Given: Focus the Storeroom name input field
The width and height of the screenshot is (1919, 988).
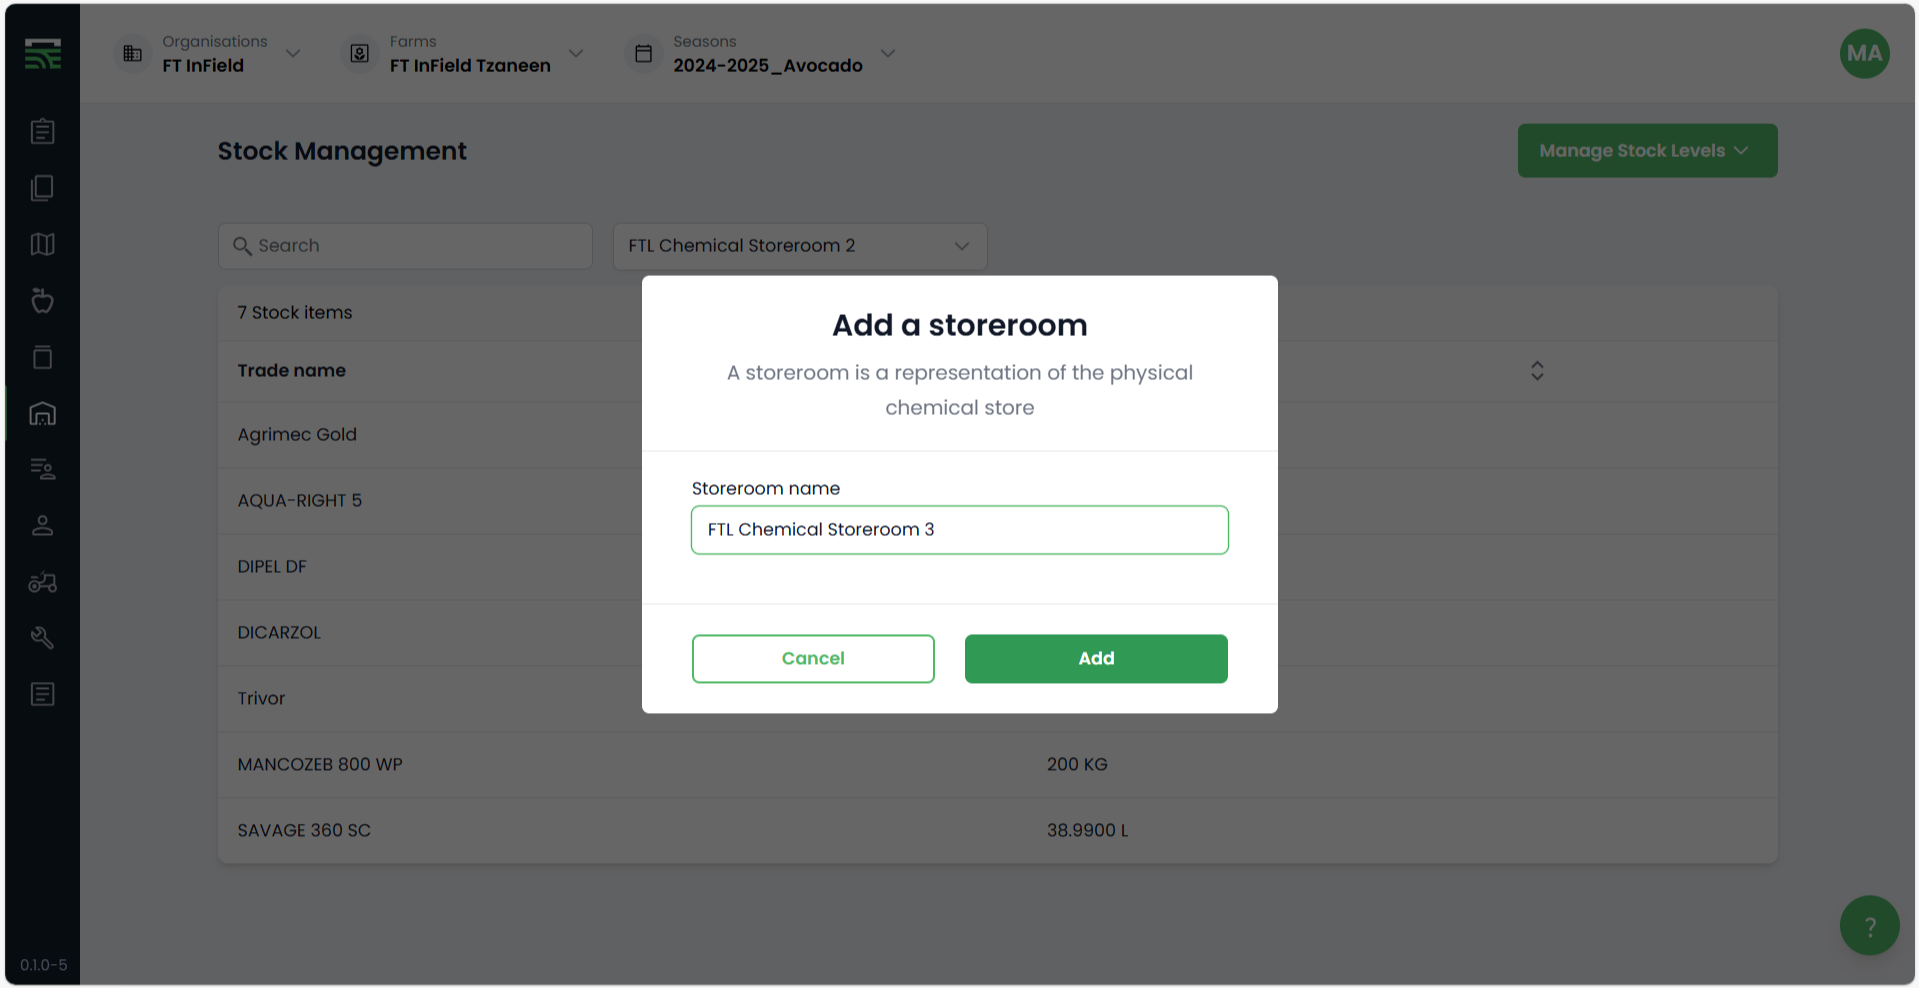Looking at the screenshot, I should click(x=960, y=530).
